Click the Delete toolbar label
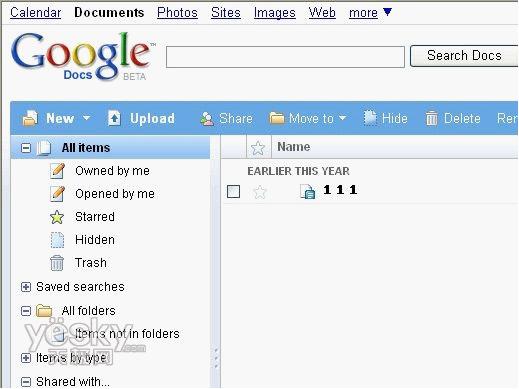The width and height of the screenshot is (519, 389). (x=462, y=118)
